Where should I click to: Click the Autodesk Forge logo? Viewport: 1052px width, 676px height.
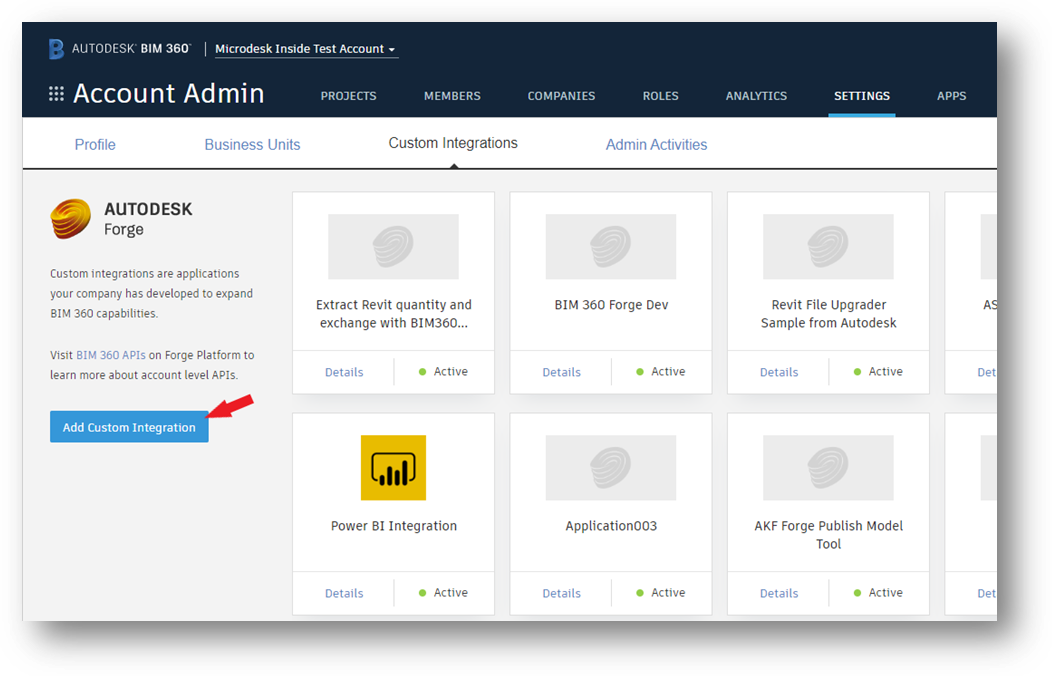point(70,219)
